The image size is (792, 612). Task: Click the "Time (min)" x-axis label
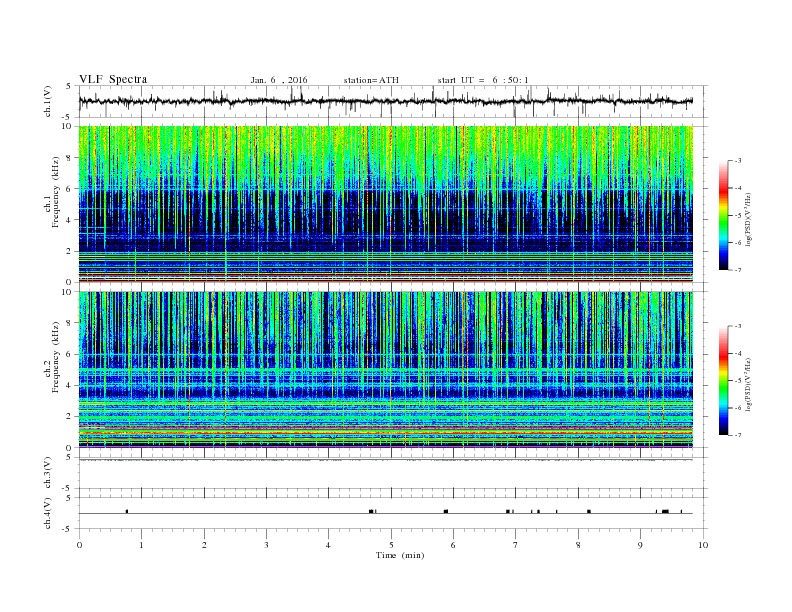click(400, 555)
